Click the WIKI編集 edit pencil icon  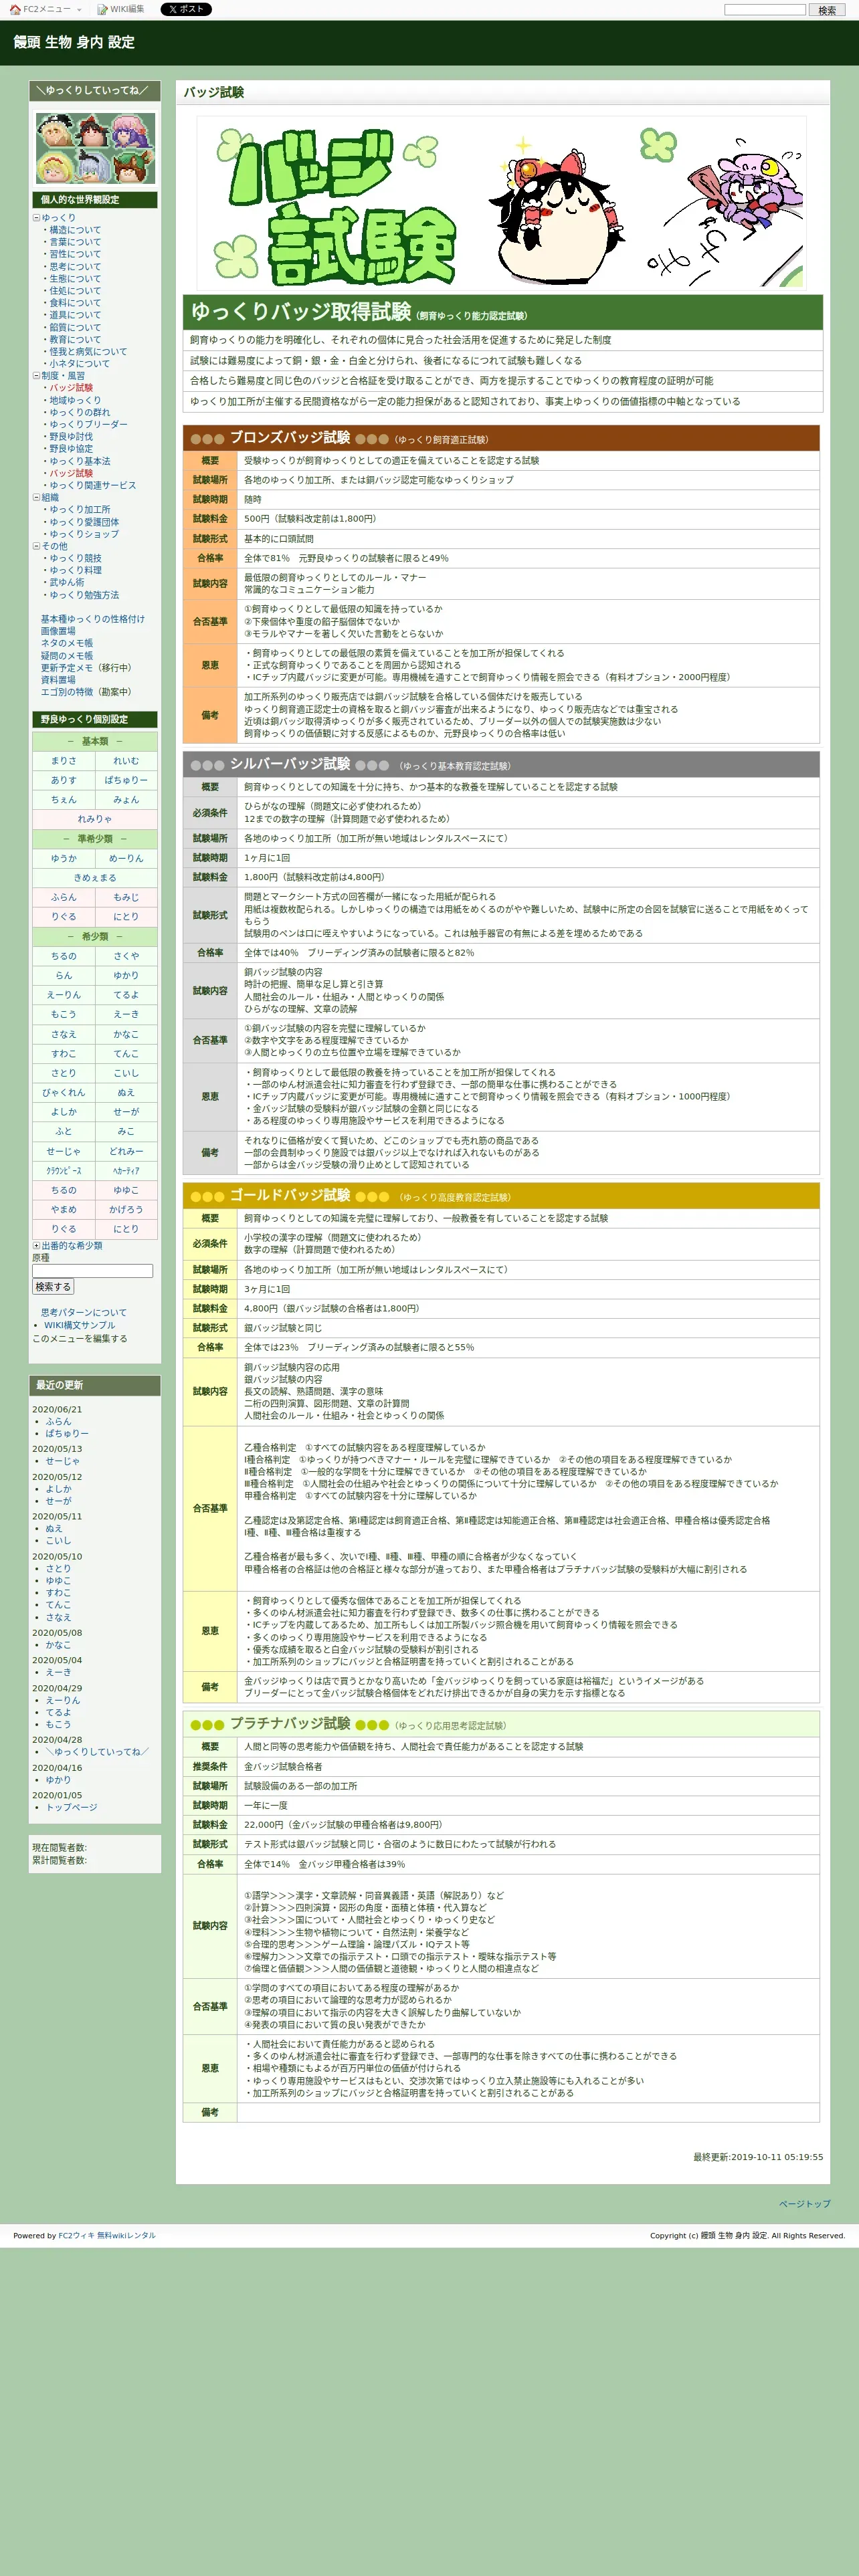point(102,9)
